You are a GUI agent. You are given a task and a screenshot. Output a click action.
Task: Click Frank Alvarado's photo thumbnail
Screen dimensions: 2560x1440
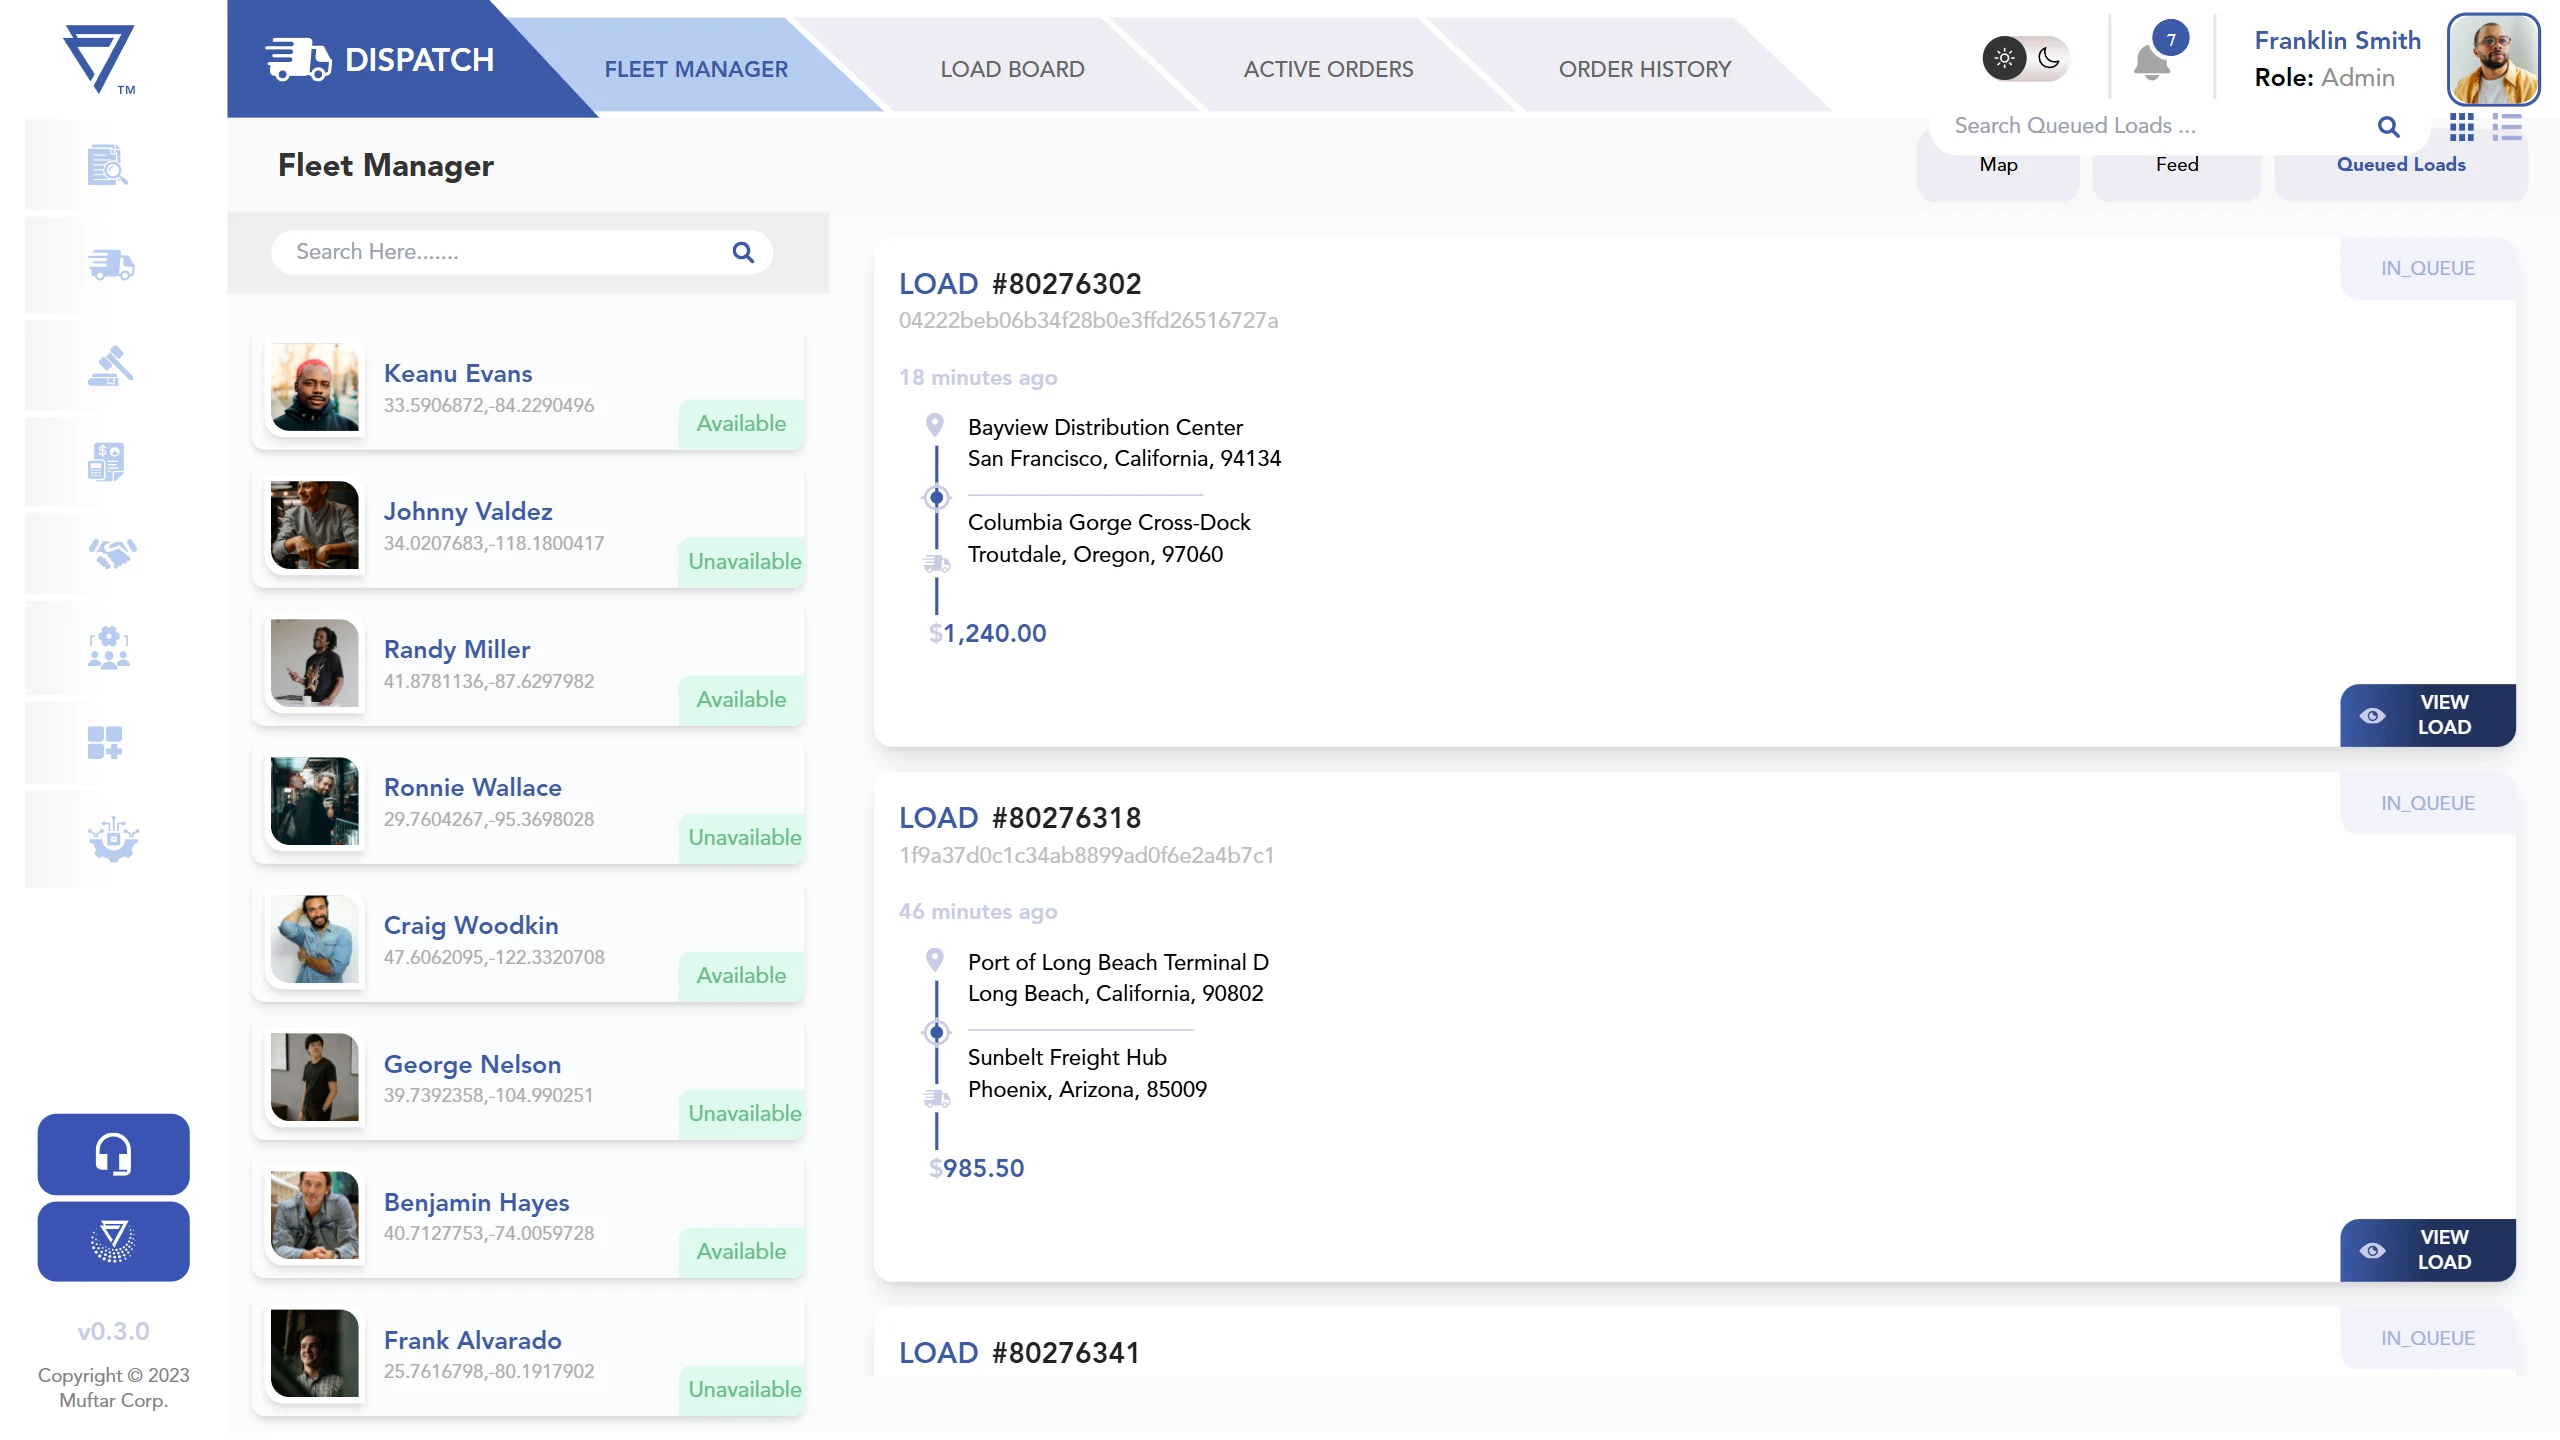coord(314,1353)
